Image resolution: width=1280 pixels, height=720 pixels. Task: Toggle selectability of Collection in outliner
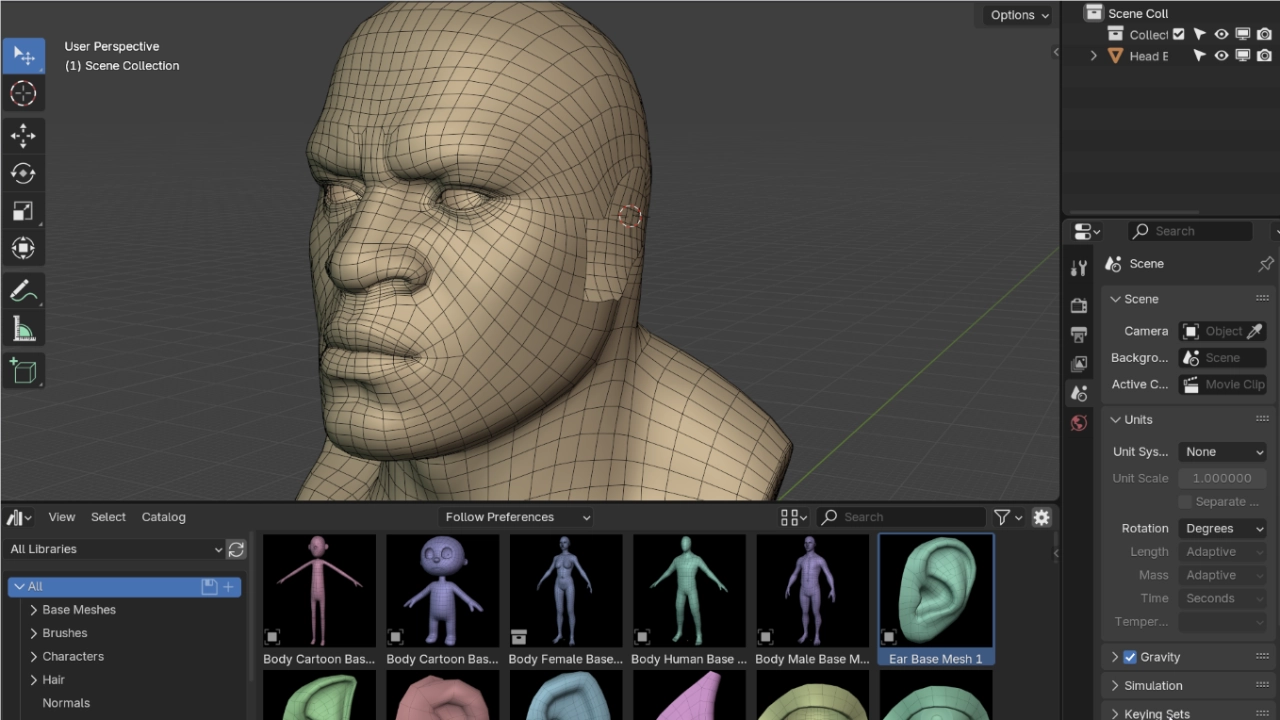coord(1200,34)
